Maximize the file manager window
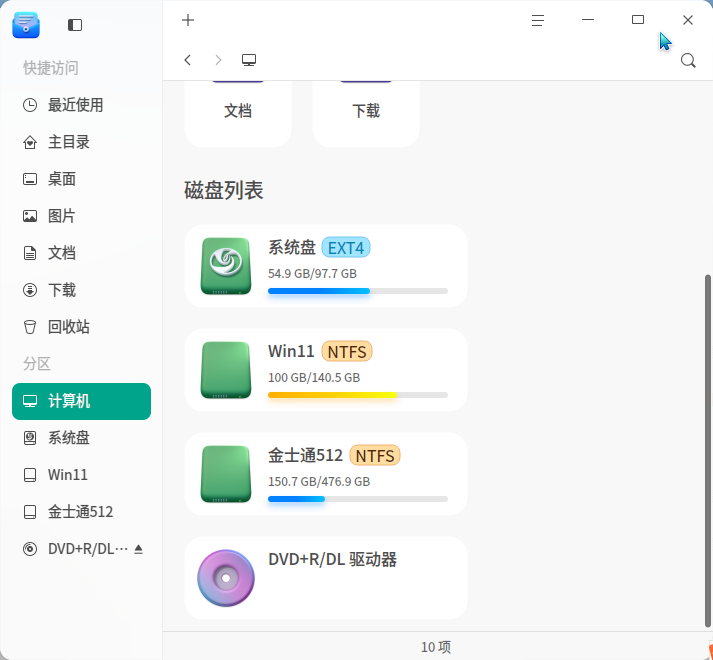713x660 pixels. tap(638, 20)
